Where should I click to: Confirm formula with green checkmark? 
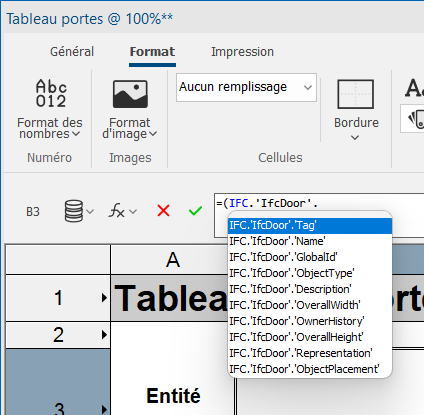(x=195, y=211)
